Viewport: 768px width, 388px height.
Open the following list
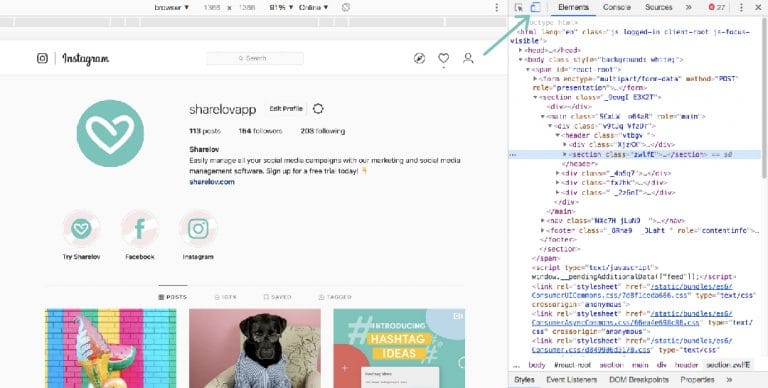point(323,131)
